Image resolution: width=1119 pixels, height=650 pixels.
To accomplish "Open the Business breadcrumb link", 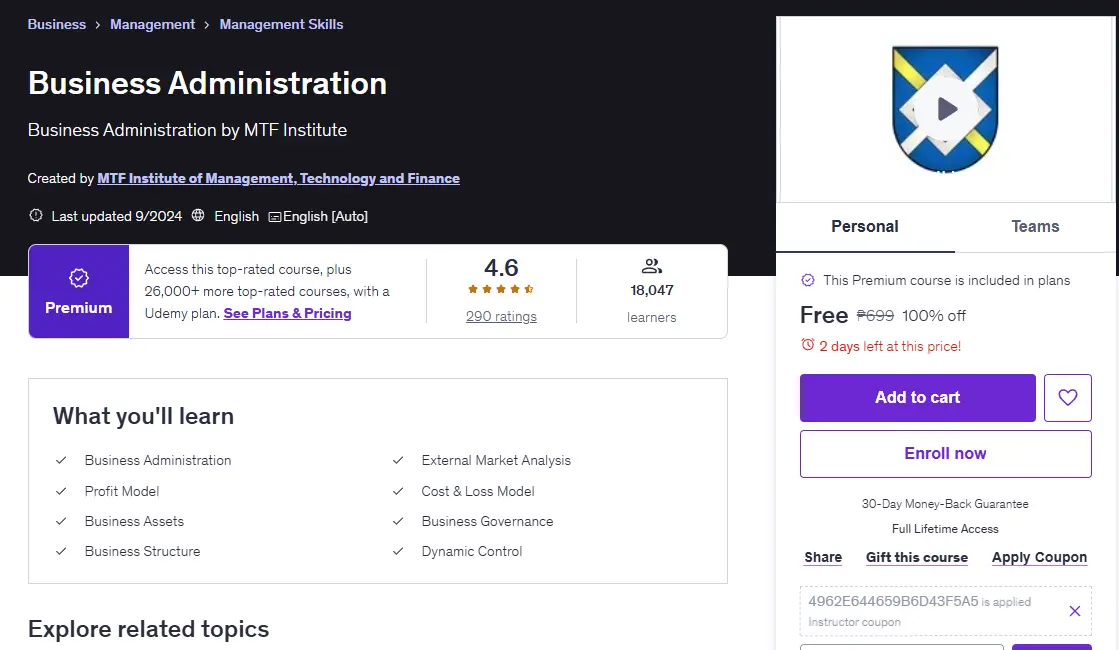I will 57,24.
